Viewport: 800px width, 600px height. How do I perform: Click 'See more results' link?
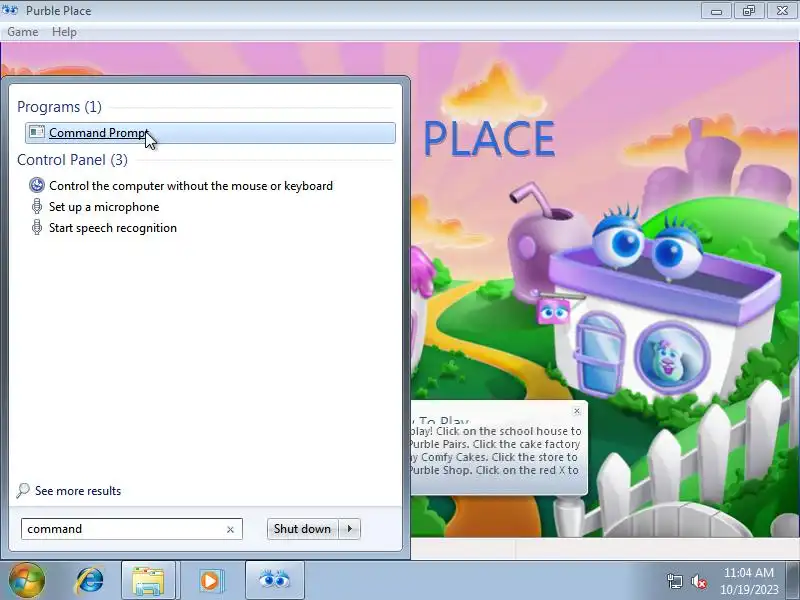78,491
